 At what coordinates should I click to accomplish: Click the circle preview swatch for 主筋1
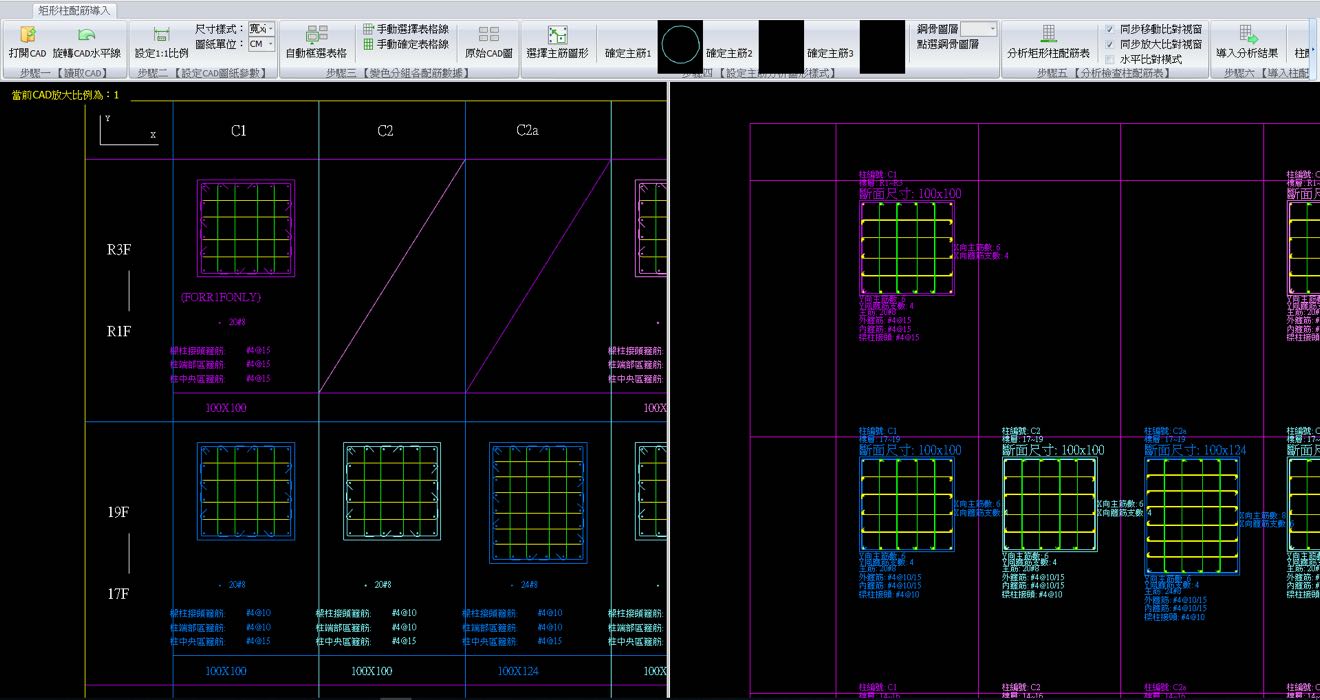680,47
